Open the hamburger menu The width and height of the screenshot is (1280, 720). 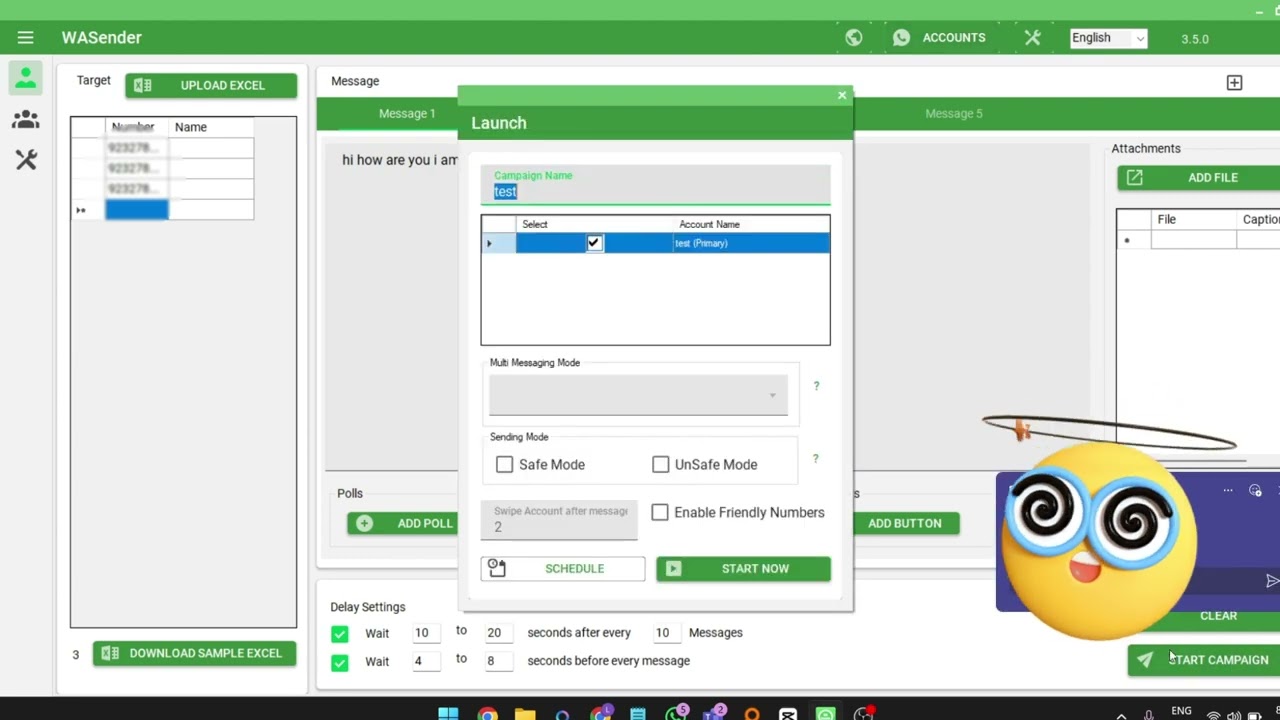(25, 38)
